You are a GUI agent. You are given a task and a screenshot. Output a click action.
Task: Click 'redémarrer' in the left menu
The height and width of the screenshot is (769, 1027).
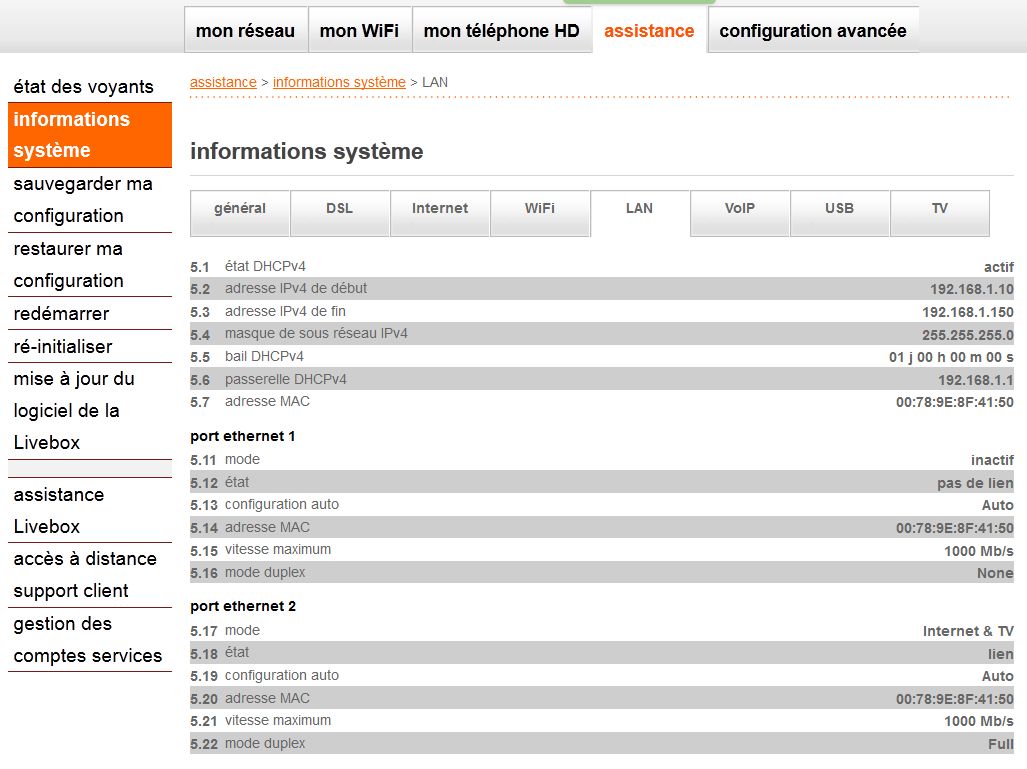(x=61, y=314)
